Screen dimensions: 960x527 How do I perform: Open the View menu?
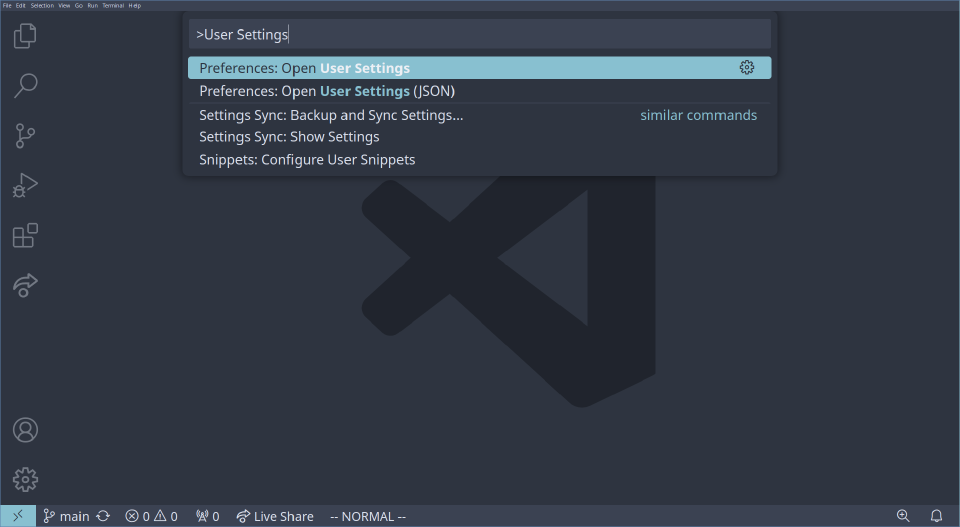[x=64, y=6]
